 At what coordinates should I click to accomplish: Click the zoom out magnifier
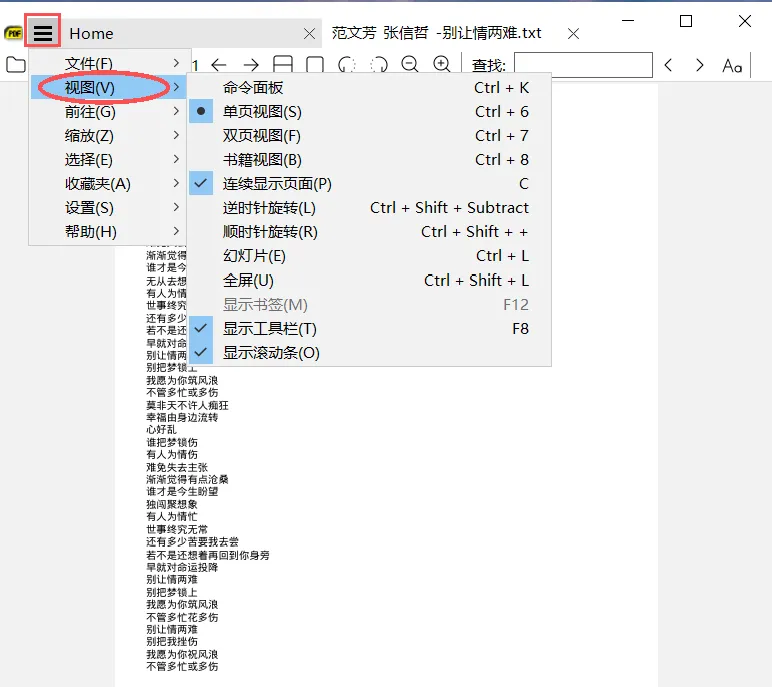pos(410,64)
